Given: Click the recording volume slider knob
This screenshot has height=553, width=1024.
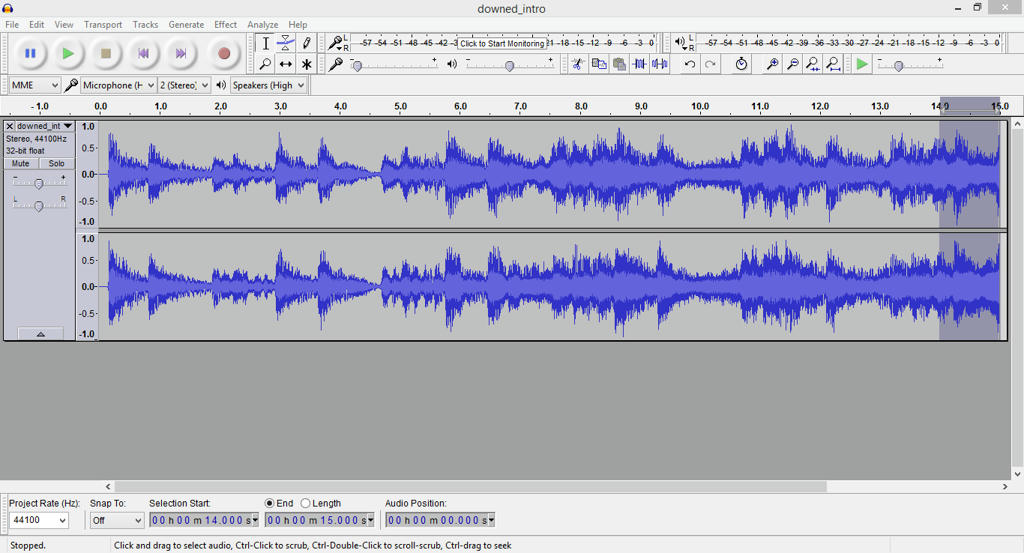Looking at the screenshot, I should (x=357, y=66).
